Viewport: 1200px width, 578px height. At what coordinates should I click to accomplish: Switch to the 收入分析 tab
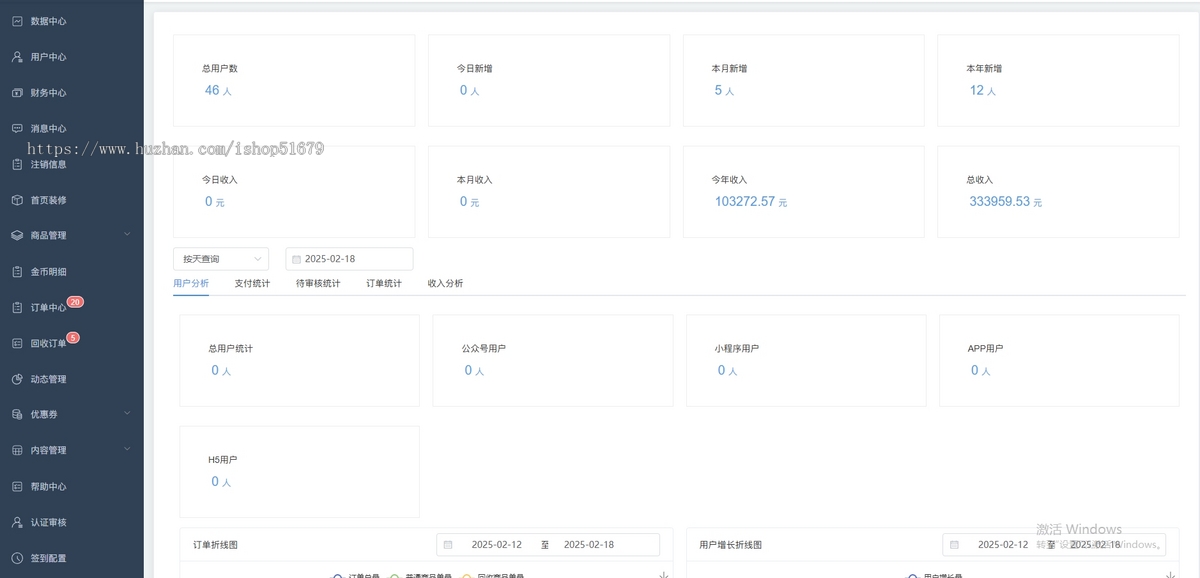(445, 284)
